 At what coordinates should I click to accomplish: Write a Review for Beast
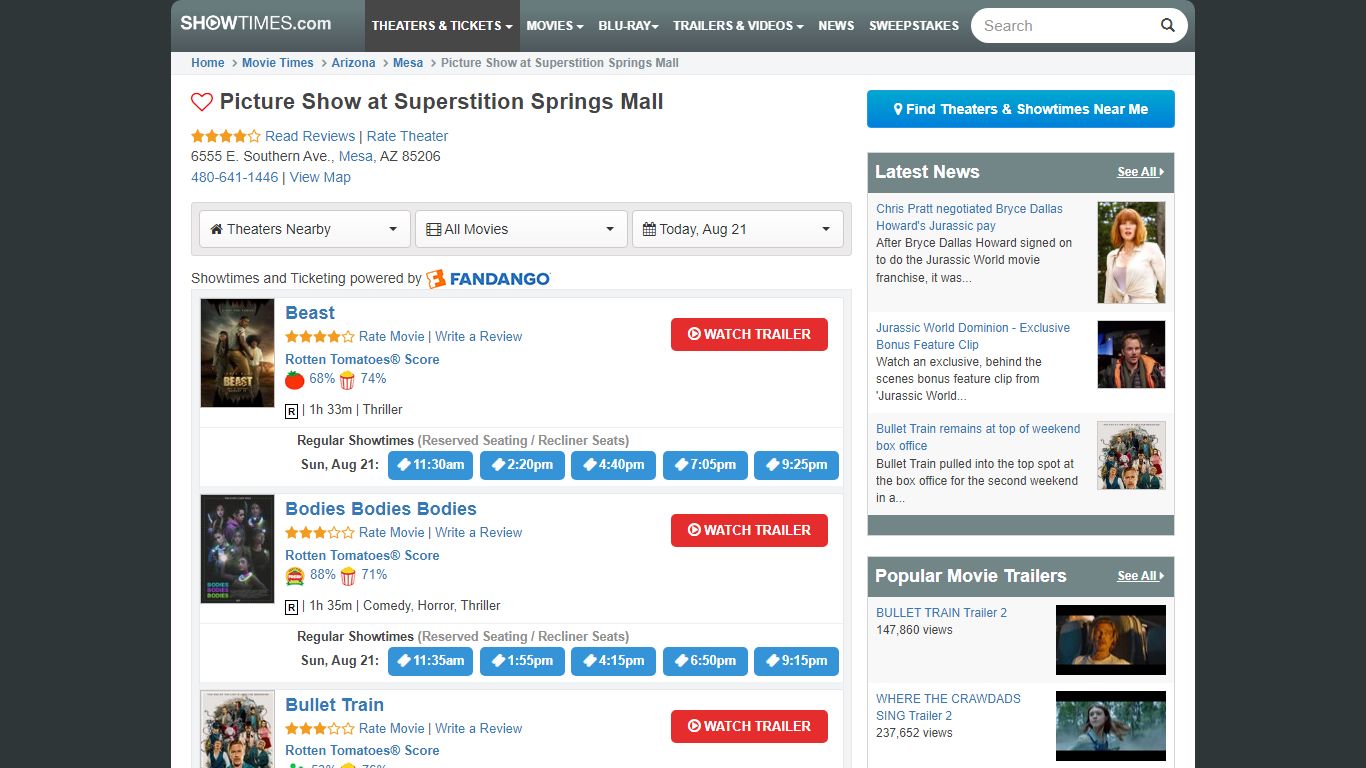(x=478, y=337)
